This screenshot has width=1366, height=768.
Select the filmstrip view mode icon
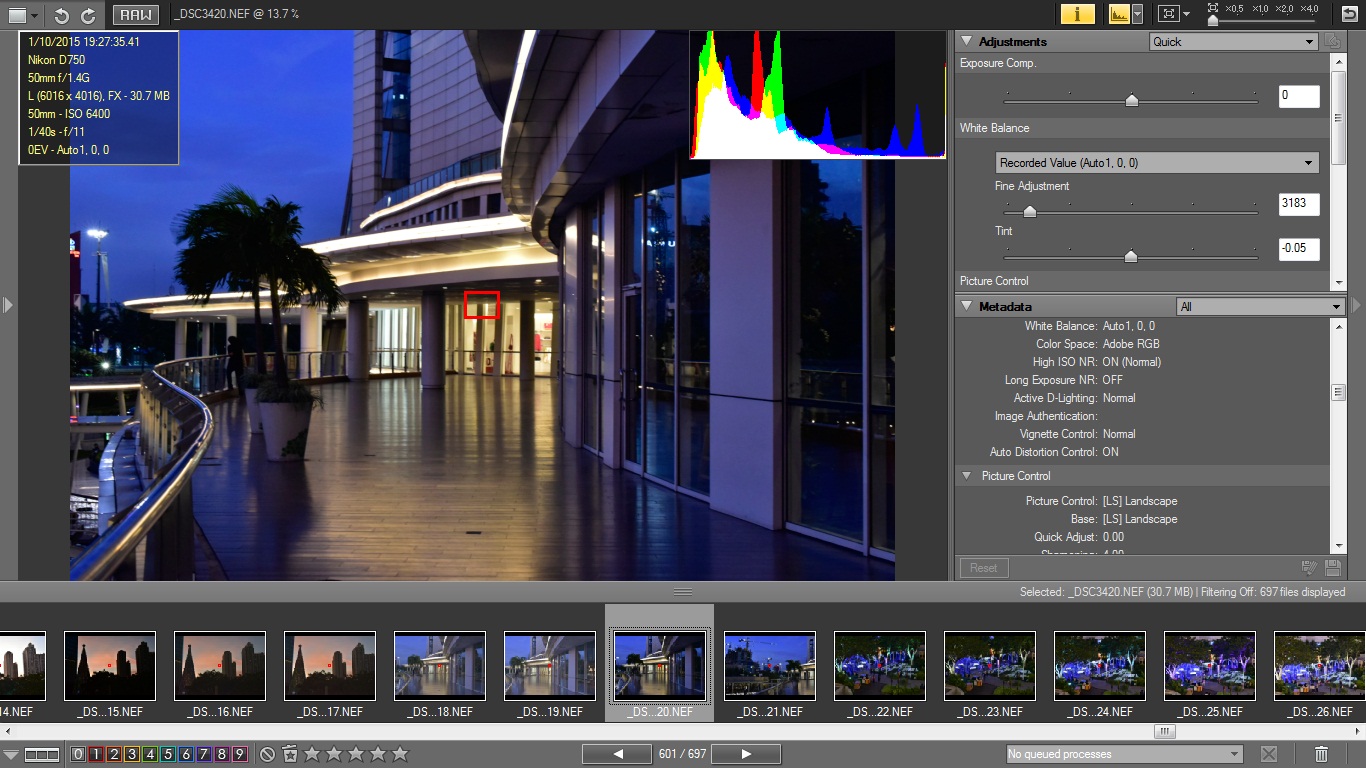coord(42,754)
